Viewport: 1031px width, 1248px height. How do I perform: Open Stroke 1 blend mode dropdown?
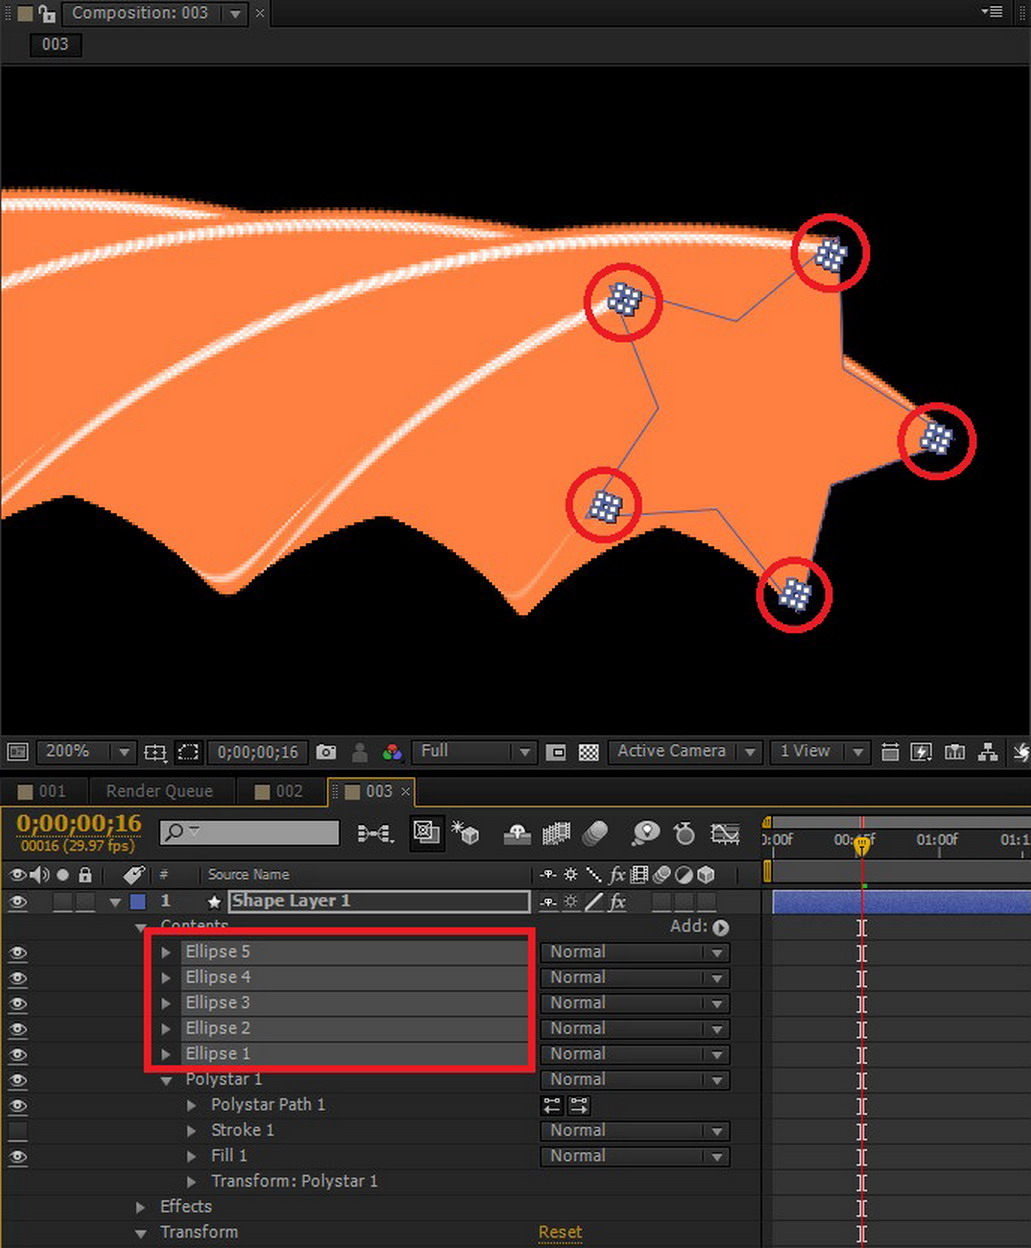634,1131
